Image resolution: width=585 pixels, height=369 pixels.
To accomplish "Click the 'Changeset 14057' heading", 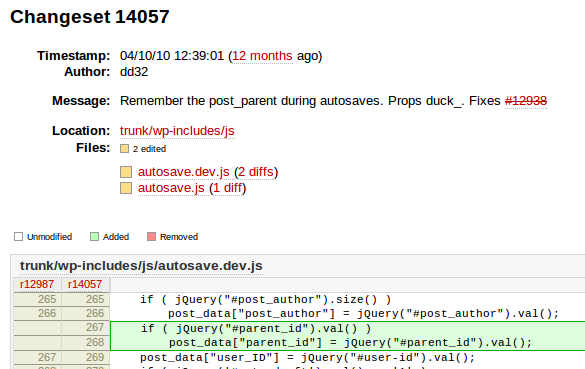I will pos(90,17).
